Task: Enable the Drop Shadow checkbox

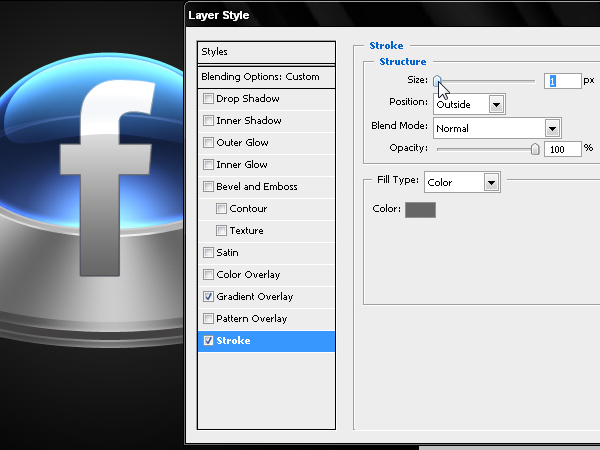Action: [208, 99]
